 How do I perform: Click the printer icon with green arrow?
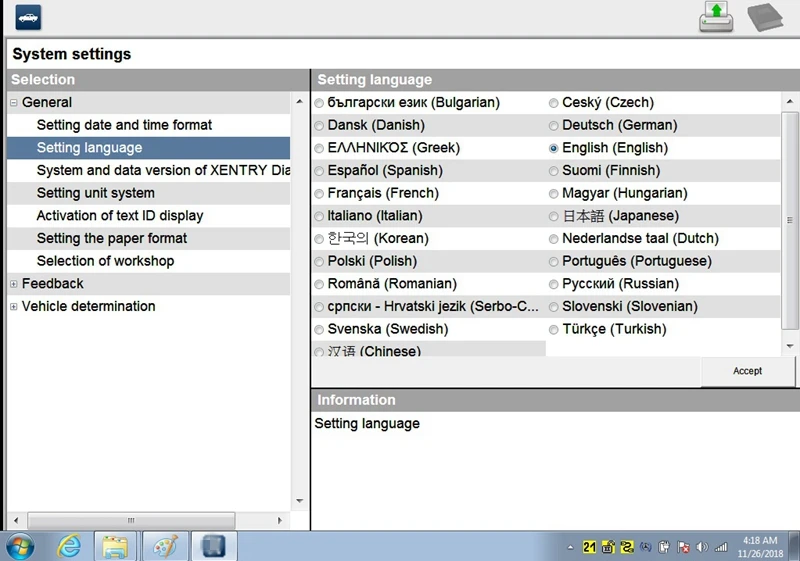pos(716,17)
